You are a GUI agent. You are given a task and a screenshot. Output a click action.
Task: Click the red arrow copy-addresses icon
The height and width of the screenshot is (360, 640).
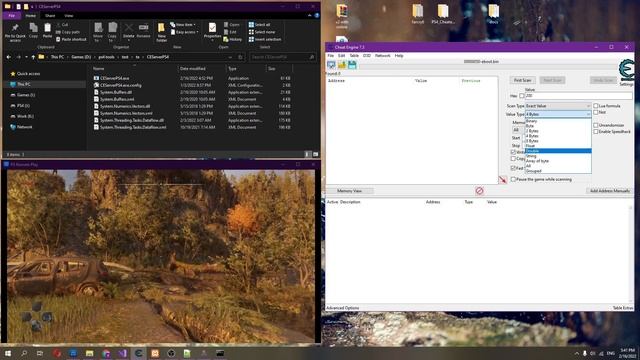click(x=503, y=180)
